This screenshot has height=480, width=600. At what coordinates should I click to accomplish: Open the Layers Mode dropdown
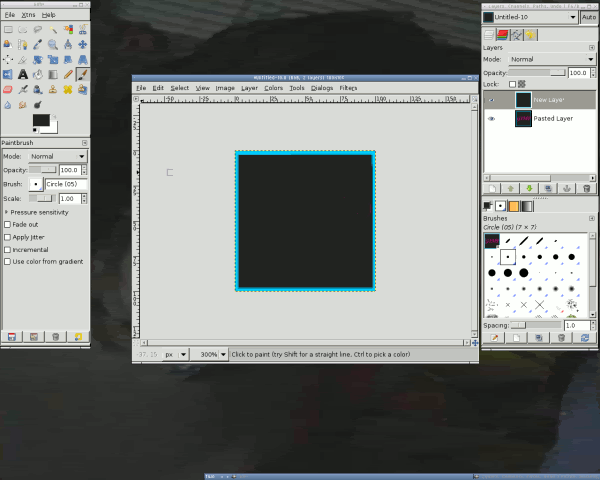coord(552,59)
